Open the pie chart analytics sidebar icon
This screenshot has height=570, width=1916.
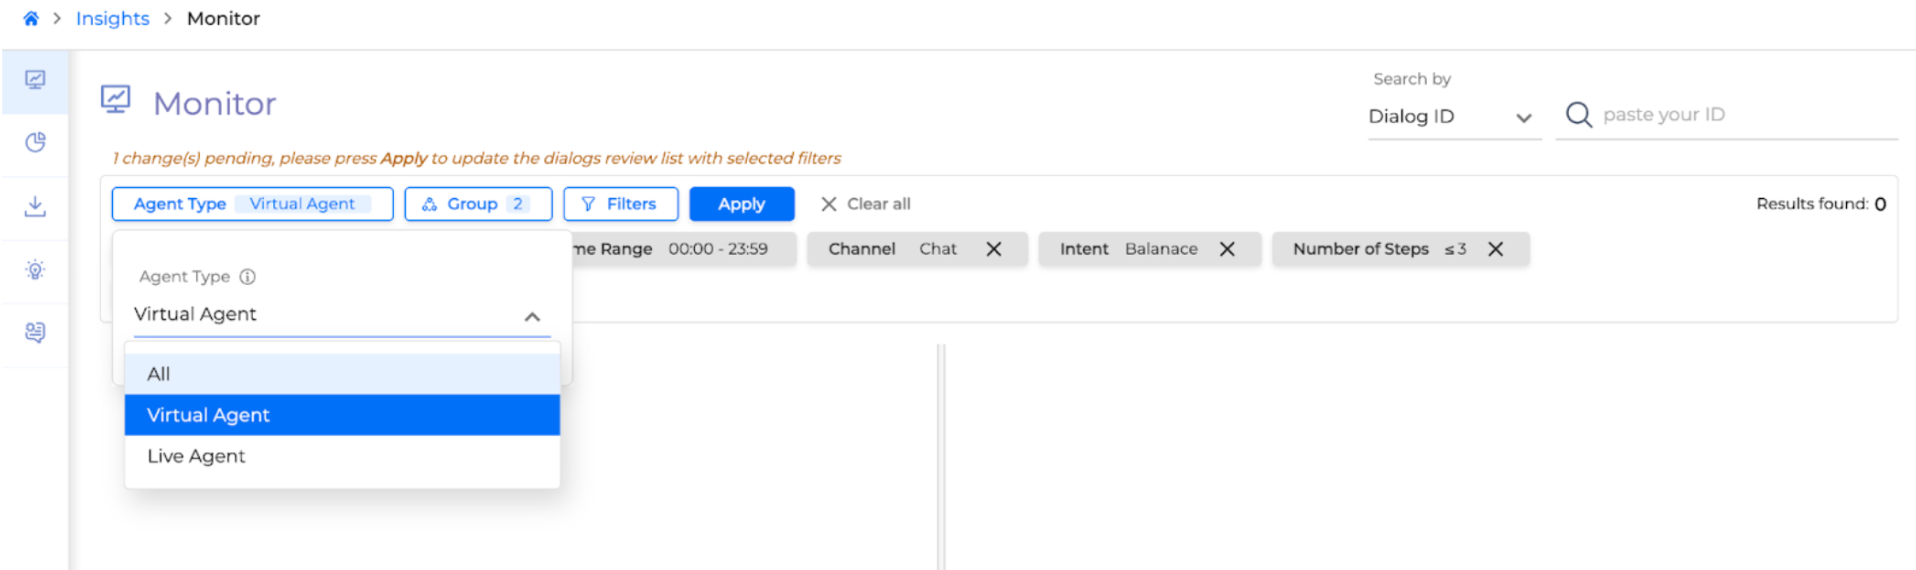click(x=35, y=143)
